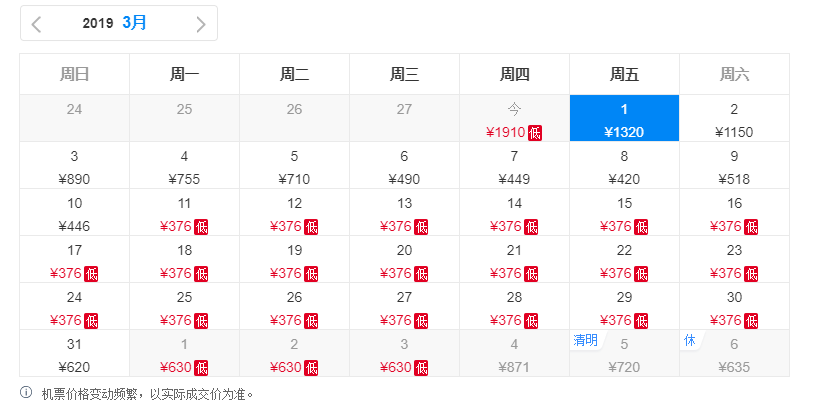
Task: Click the 周三 column header
Action: [404, 74]
